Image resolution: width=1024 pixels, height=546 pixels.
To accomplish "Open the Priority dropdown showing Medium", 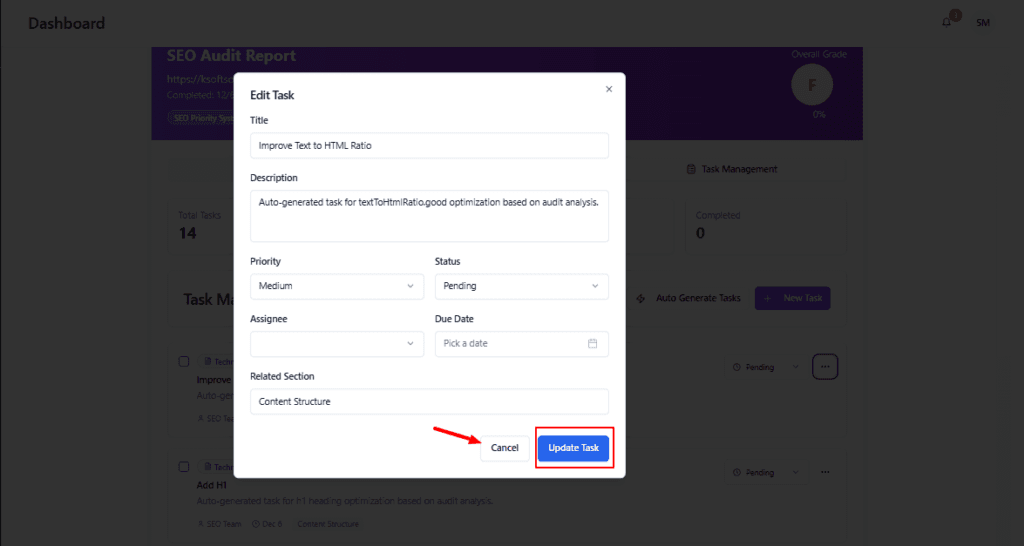I will click(336, 286).
